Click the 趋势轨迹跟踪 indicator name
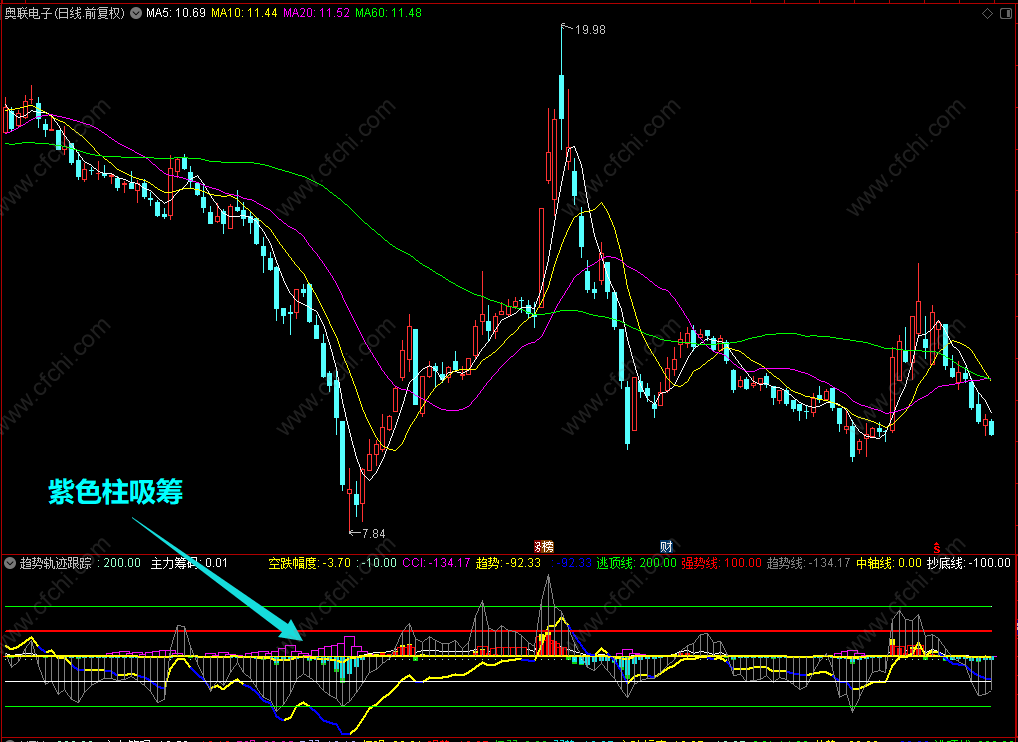 tap(56, 563)
